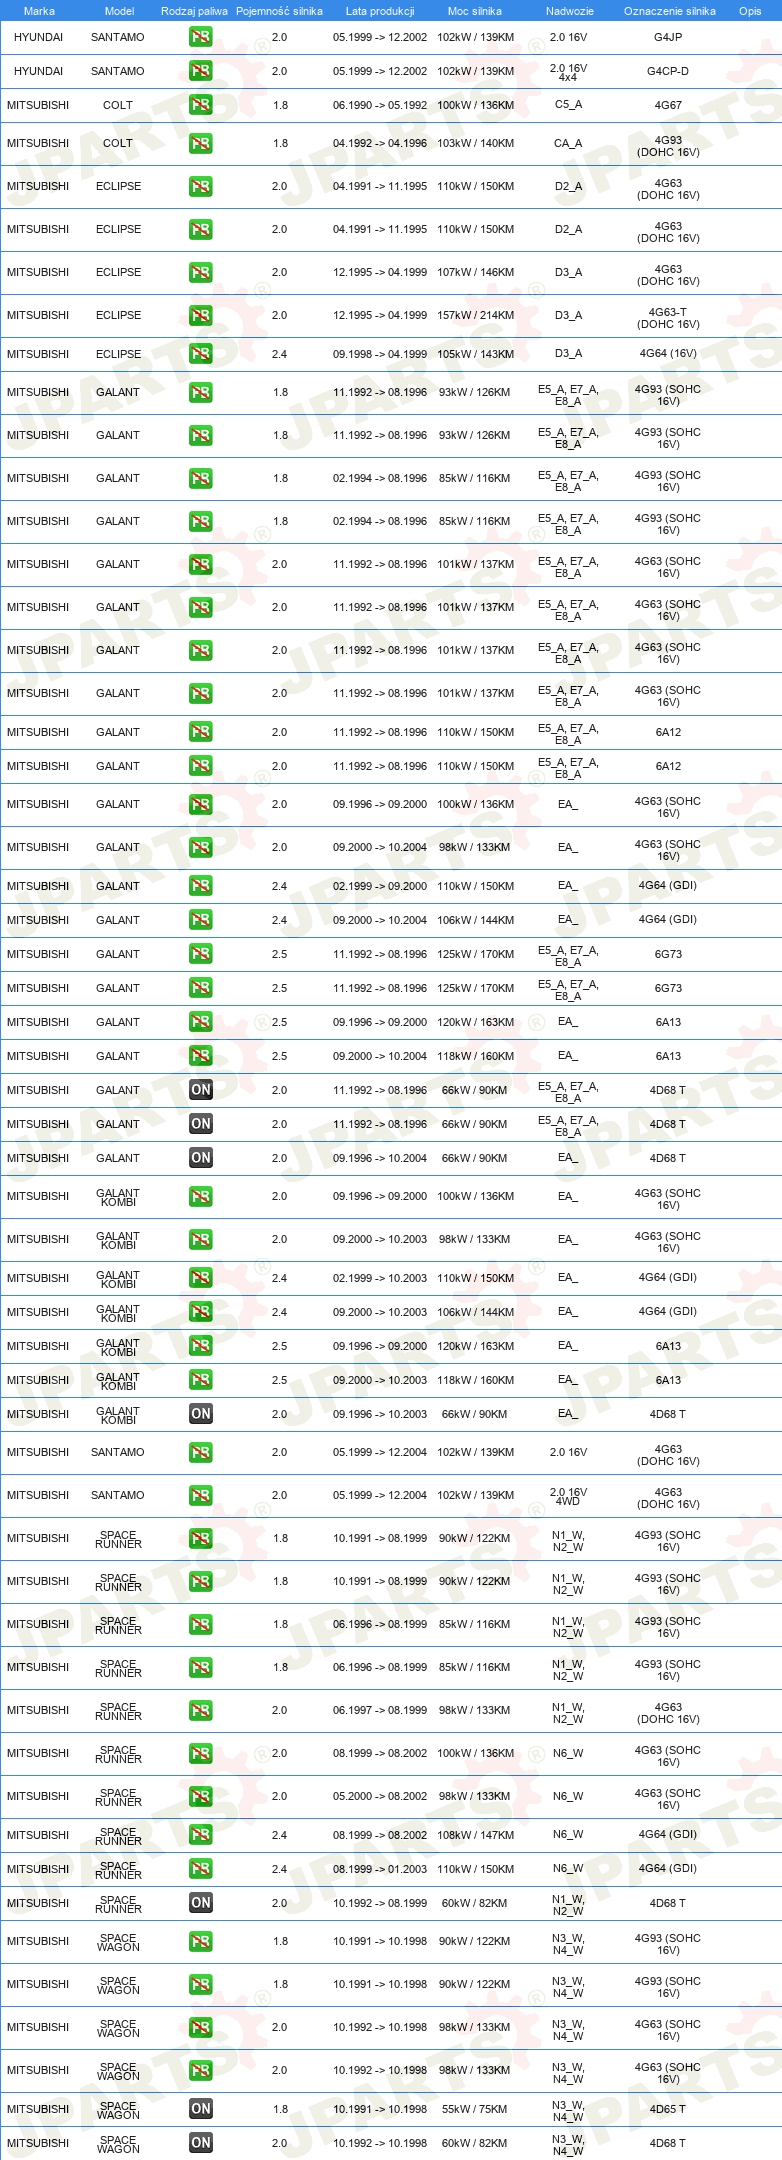This screenshot has height=2160, width=782.
Task: Click the Model column header
Action: pos(119,11)
